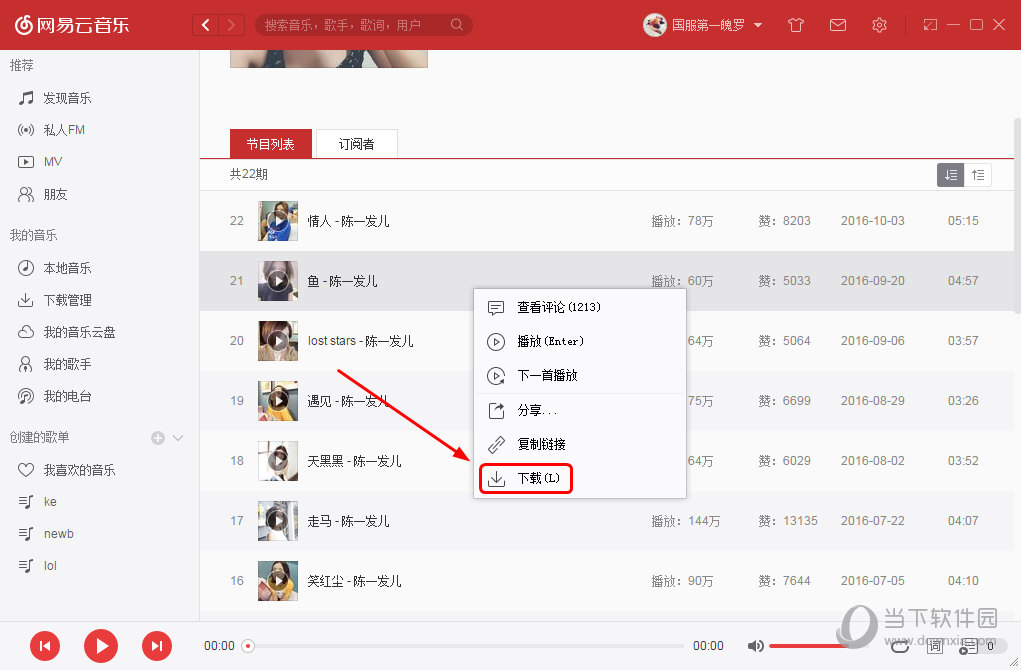Switch to ascending sort order
The image size is (1021, 670).
coord(977,175)
